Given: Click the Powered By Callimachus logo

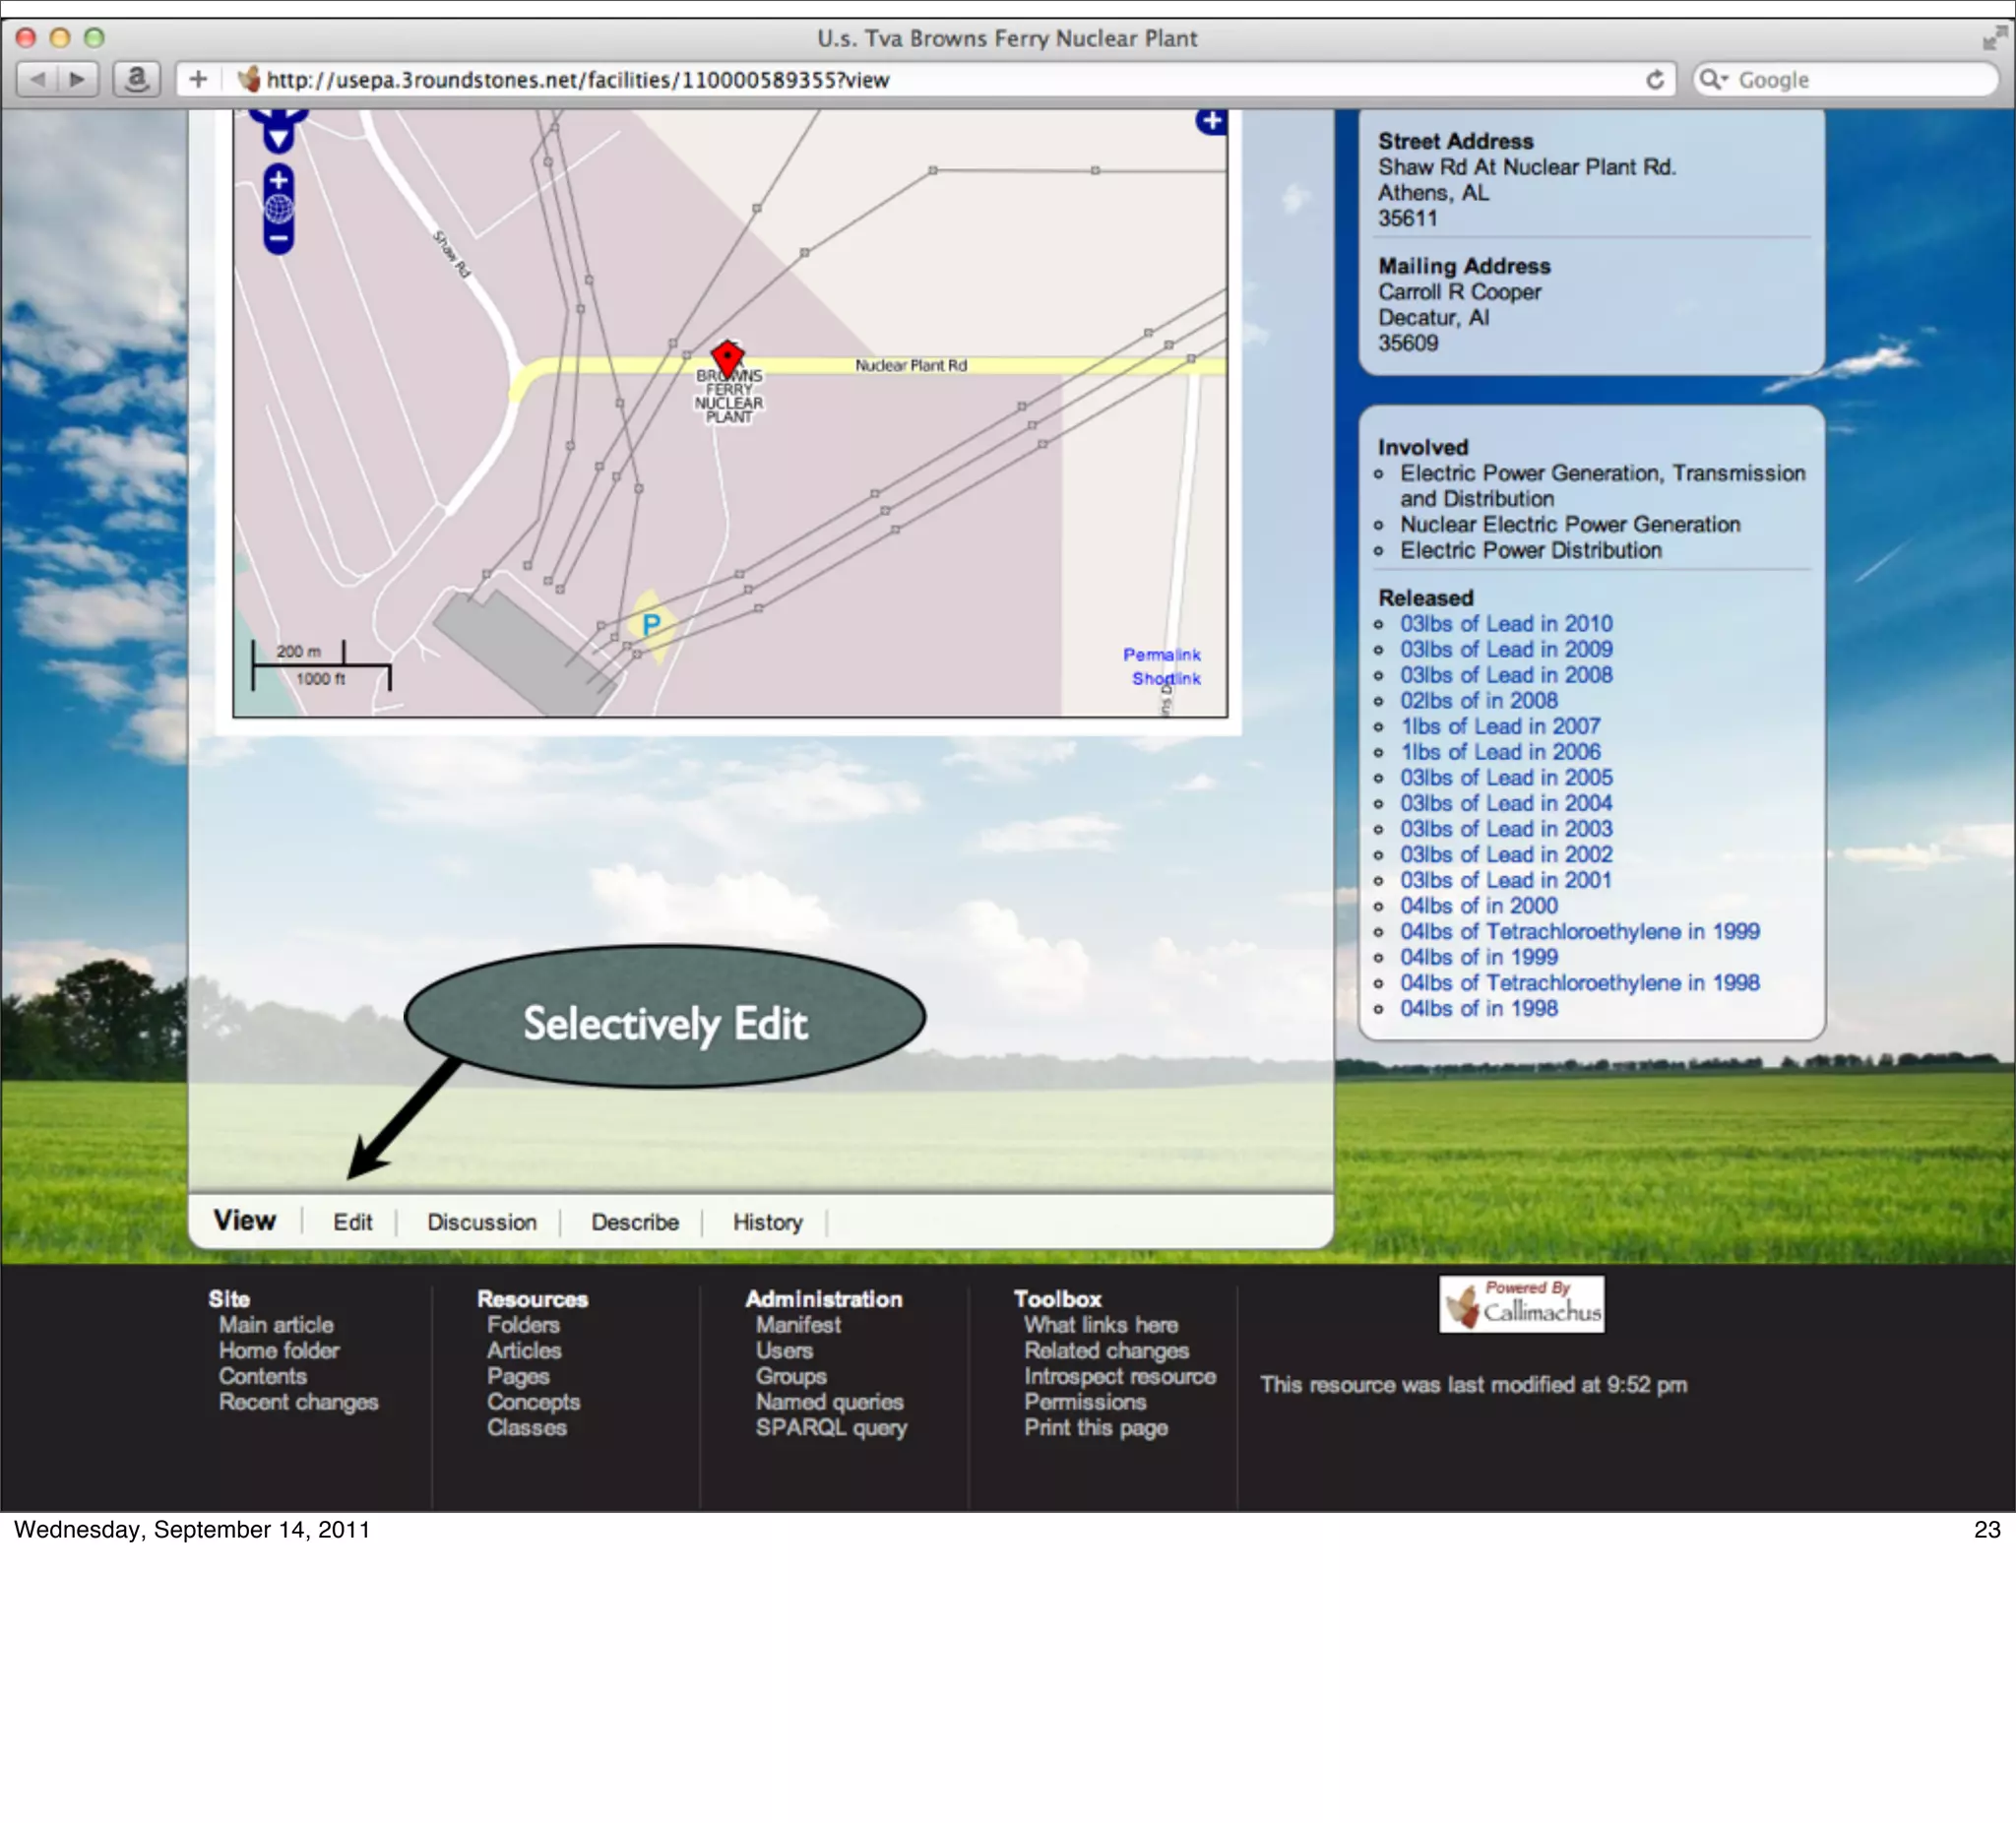Looking at the screenshot, I should coord(1521,1304).
